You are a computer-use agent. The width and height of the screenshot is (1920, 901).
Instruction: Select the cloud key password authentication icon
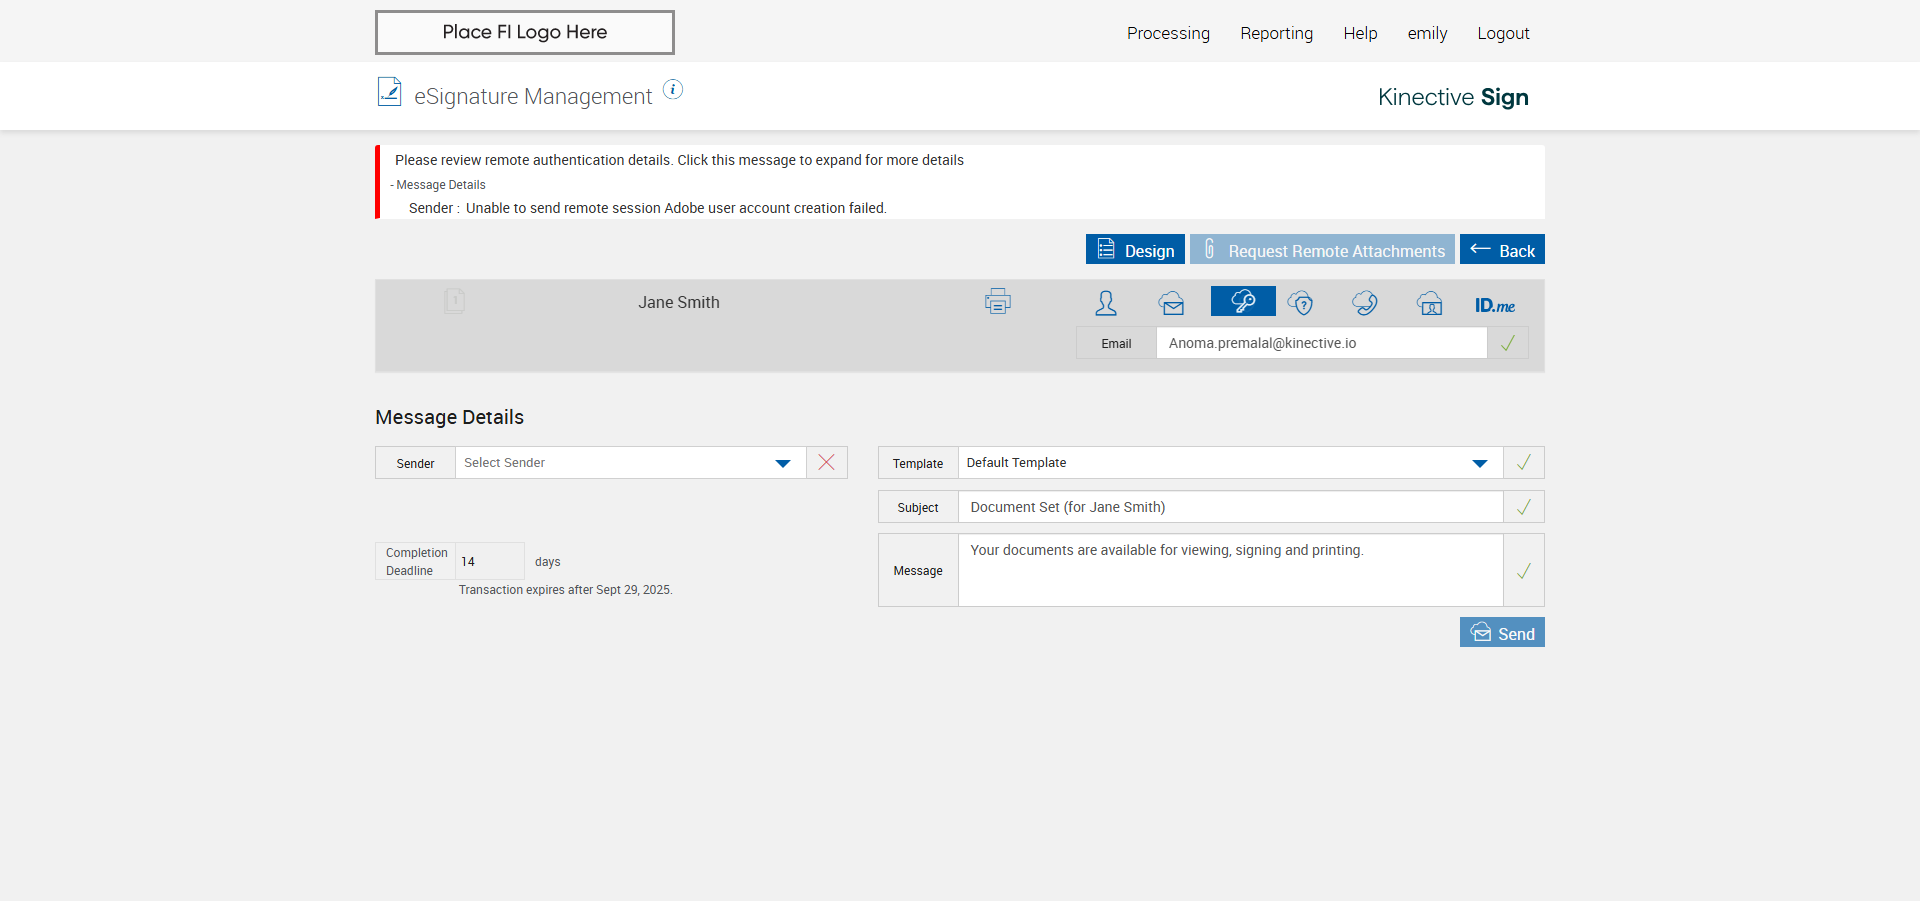(1243, 301)
